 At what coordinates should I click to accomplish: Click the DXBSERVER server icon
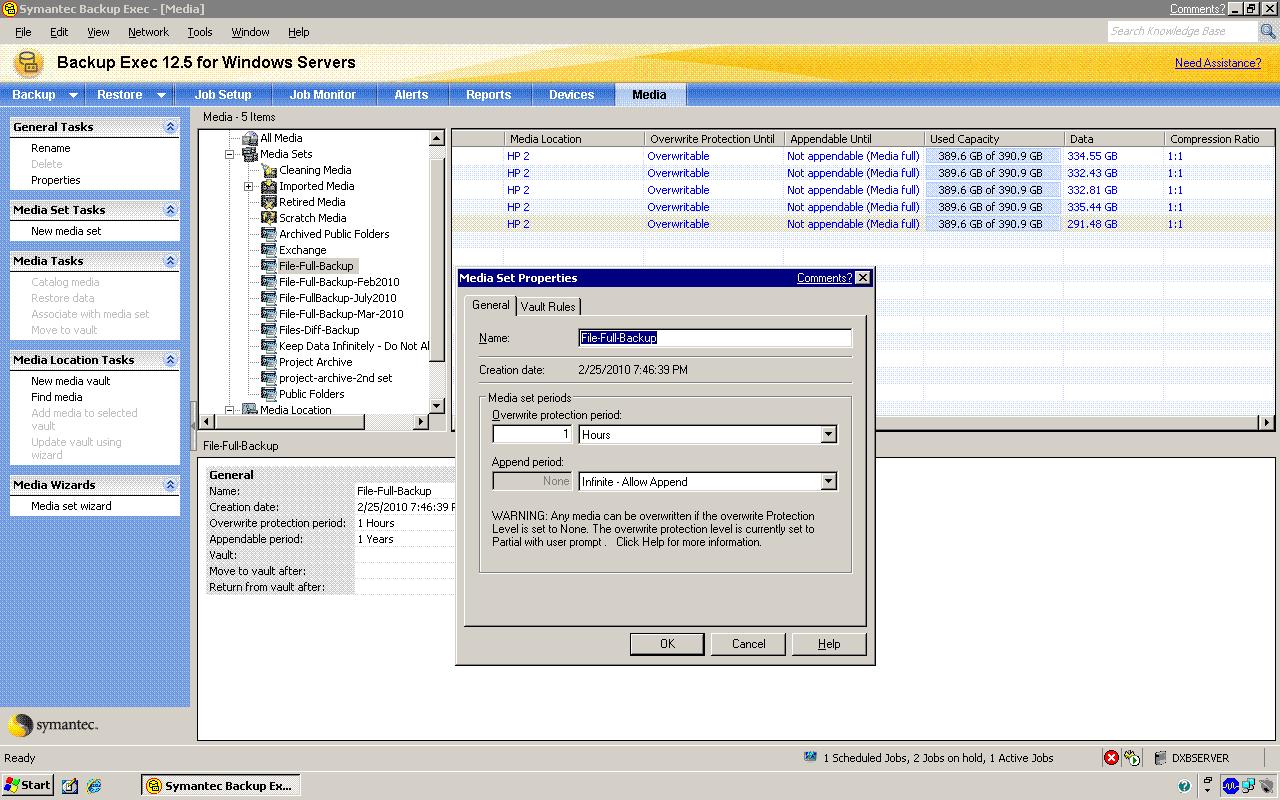pyautogui.click(x=1160, y=758)
